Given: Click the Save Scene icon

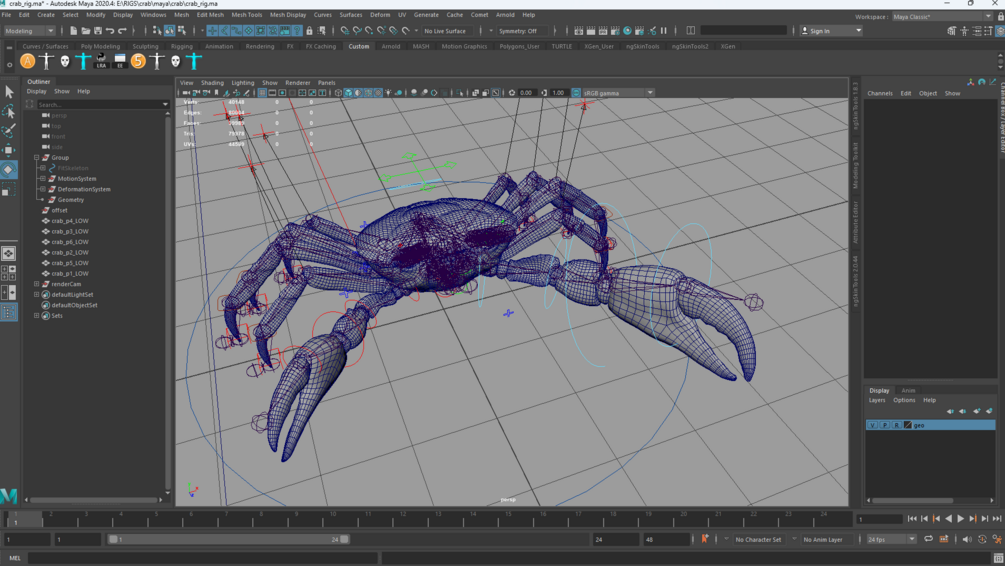Looking at the screenshot, I should tap(98, 31).
